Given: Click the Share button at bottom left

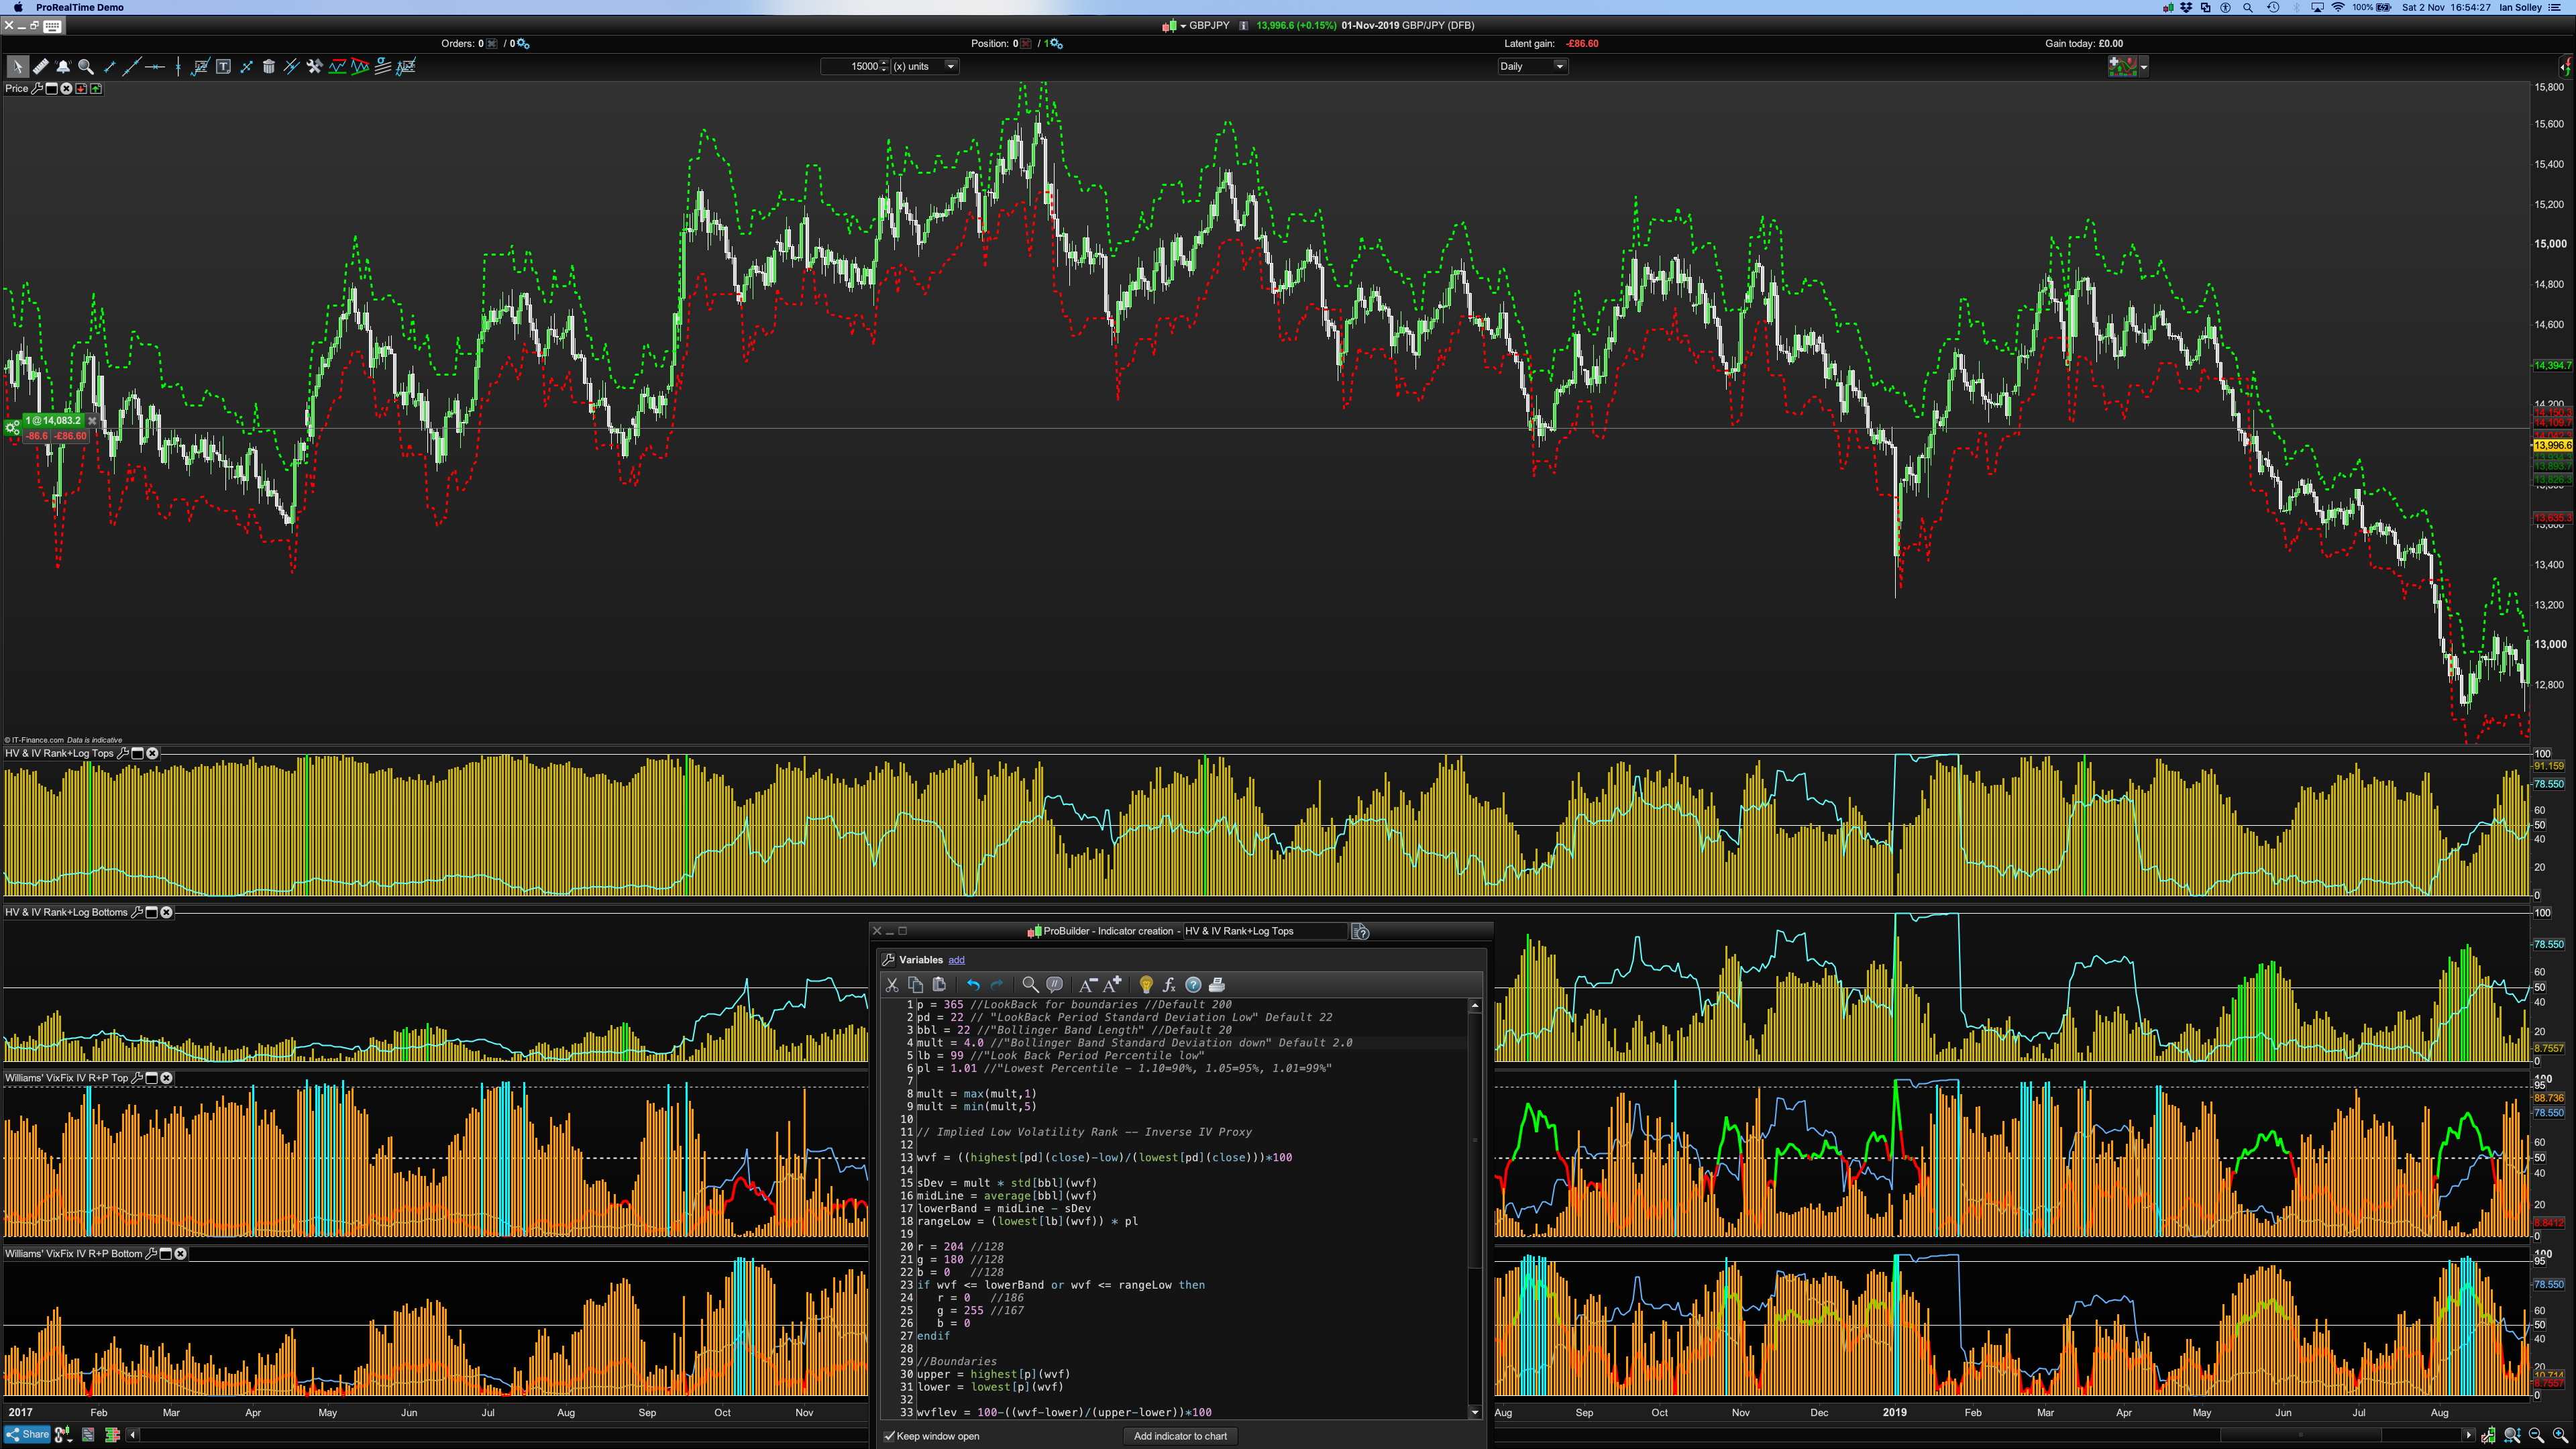Looking at the screenshot, I should pyautogui.click(x=27, y=1435).
